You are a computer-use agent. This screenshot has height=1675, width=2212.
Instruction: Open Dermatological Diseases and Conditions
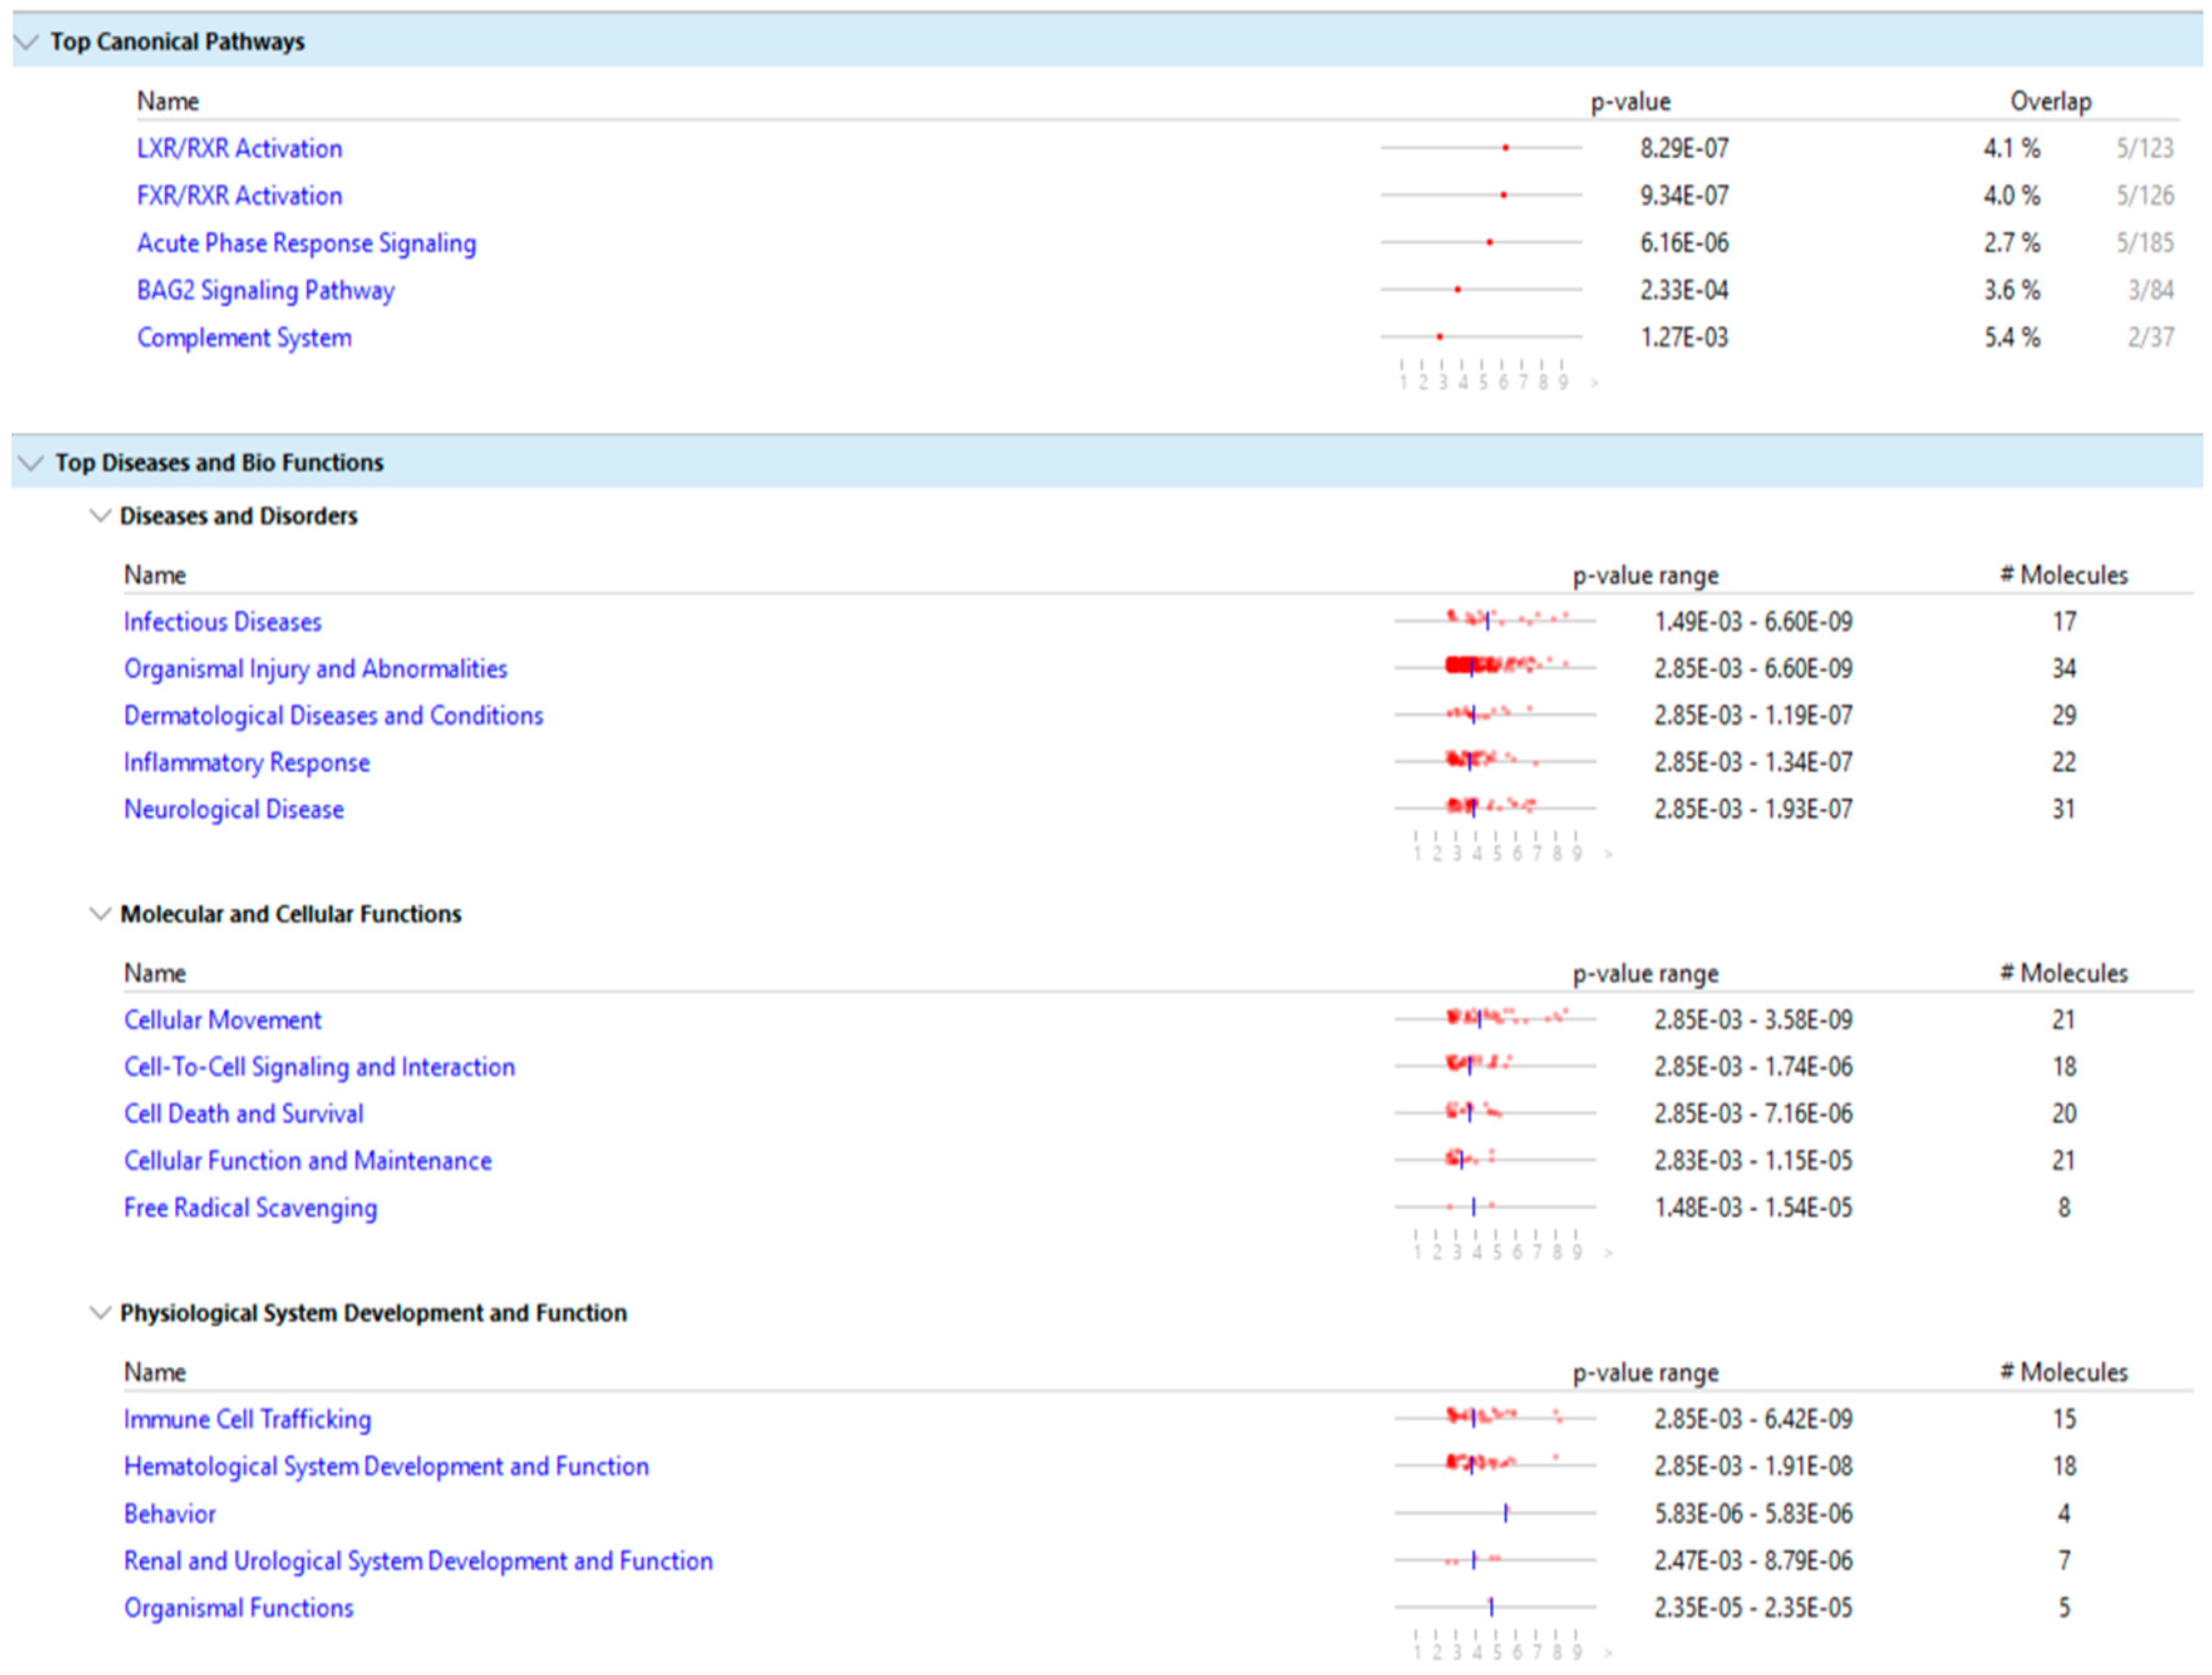[332, 715]
